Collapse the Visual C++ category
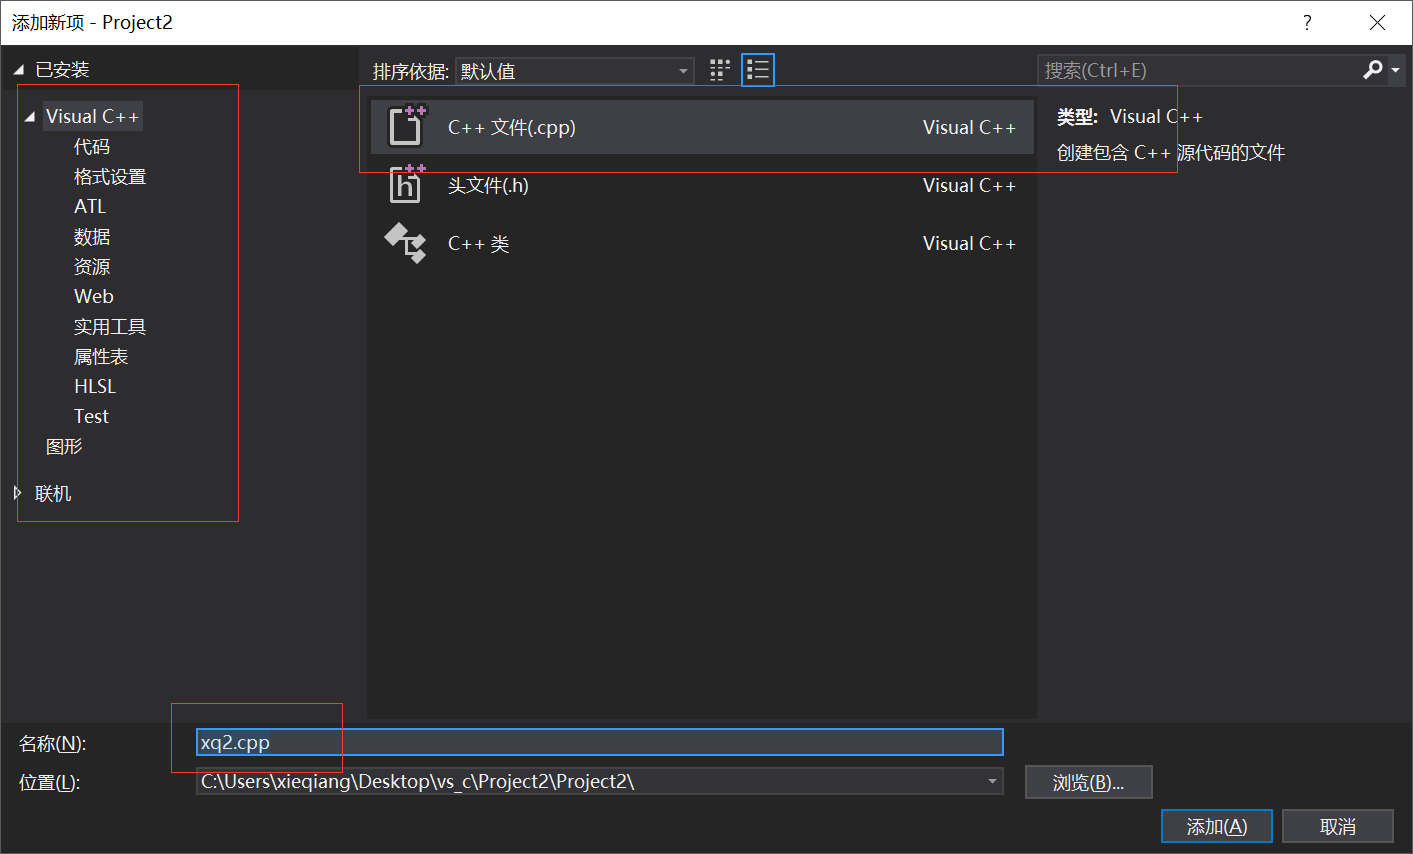The height and width of the screenshot is (854, 1413). pyautogui.click(x=30, y=115)
